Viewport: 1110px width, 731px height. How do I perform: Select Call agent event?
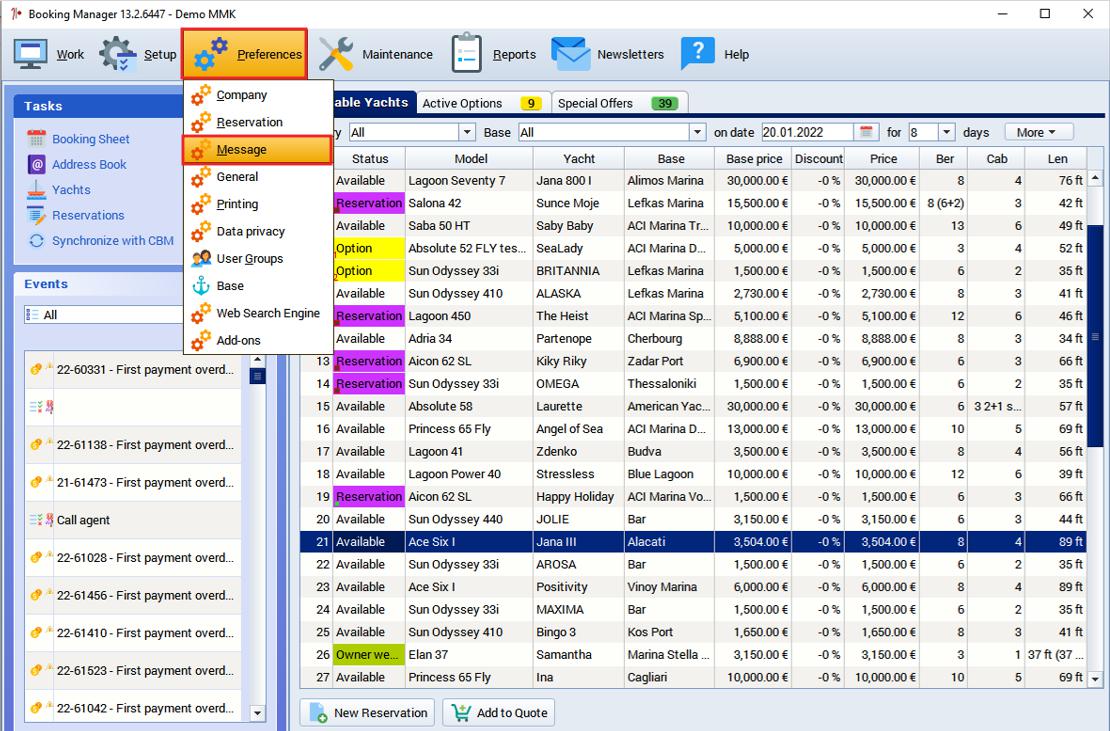(134, 520)
